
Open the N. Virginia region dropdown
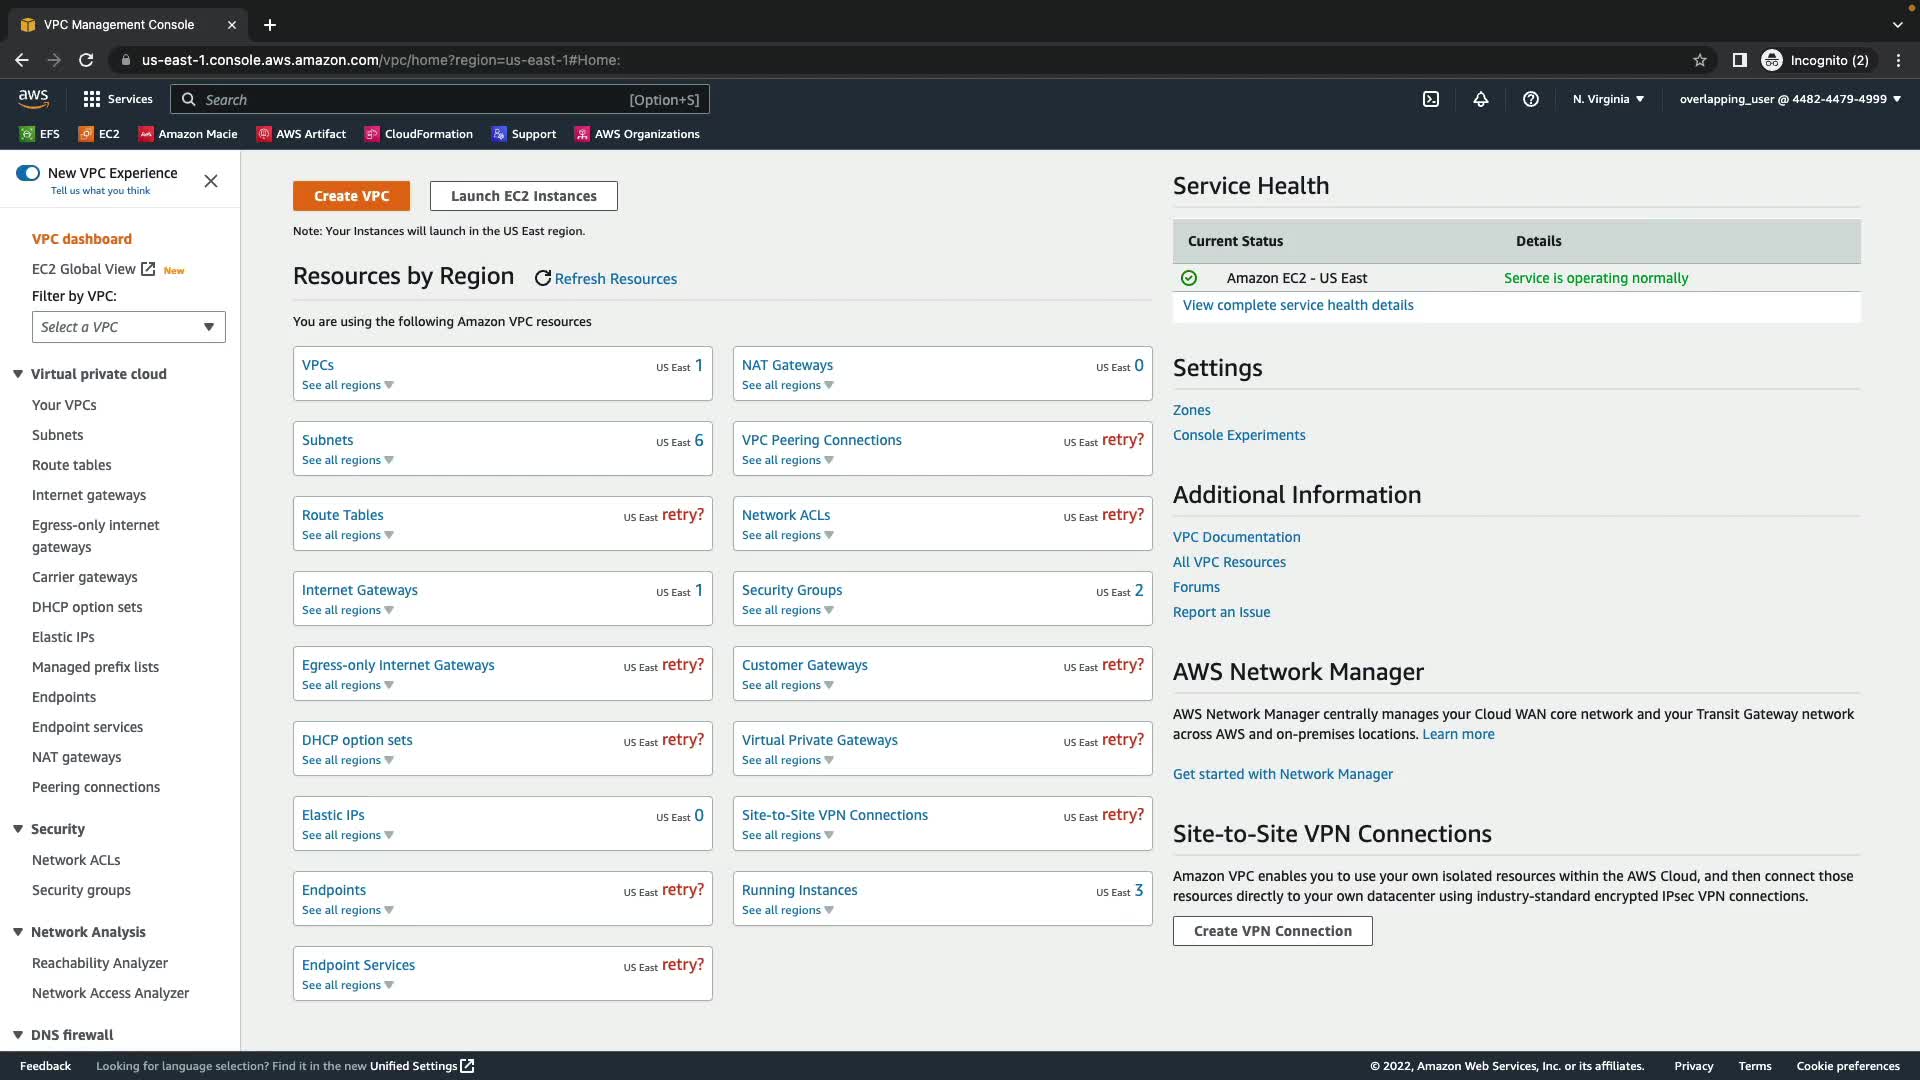[1608, 99]
